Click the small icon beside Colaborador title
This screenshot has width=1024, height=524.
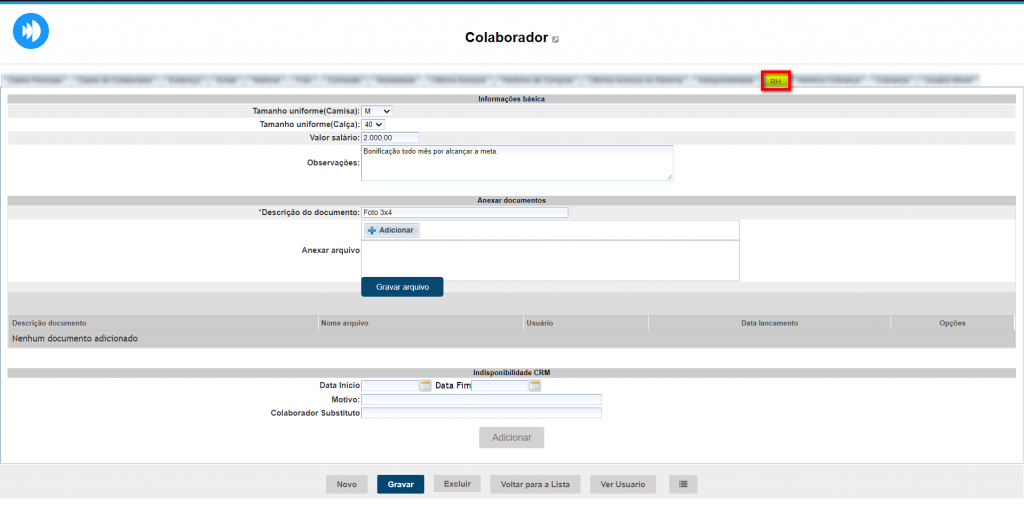556,40
